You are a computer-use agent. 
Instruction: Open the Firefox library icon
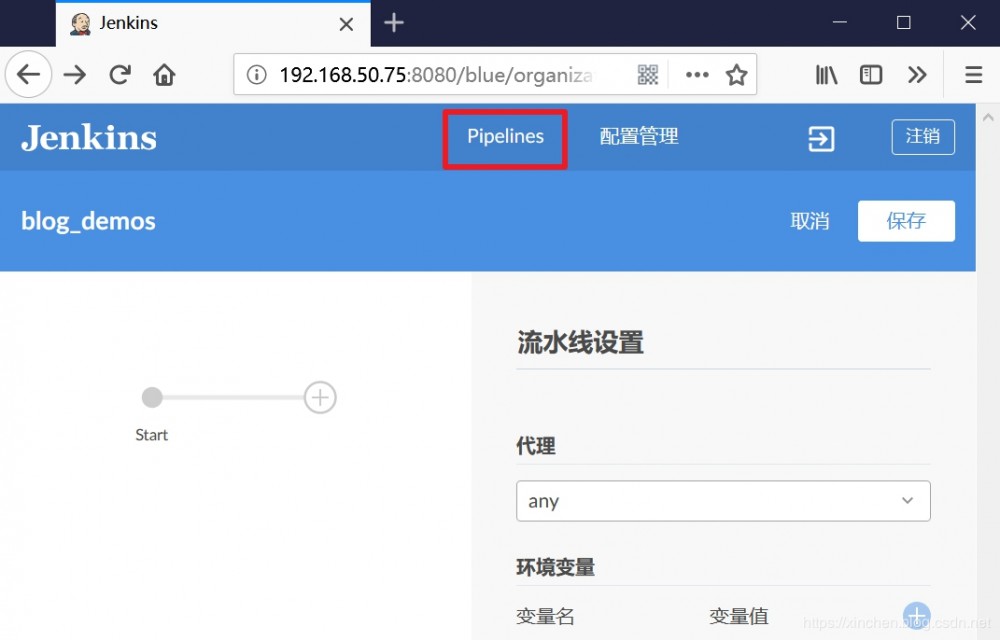(826, 74)
